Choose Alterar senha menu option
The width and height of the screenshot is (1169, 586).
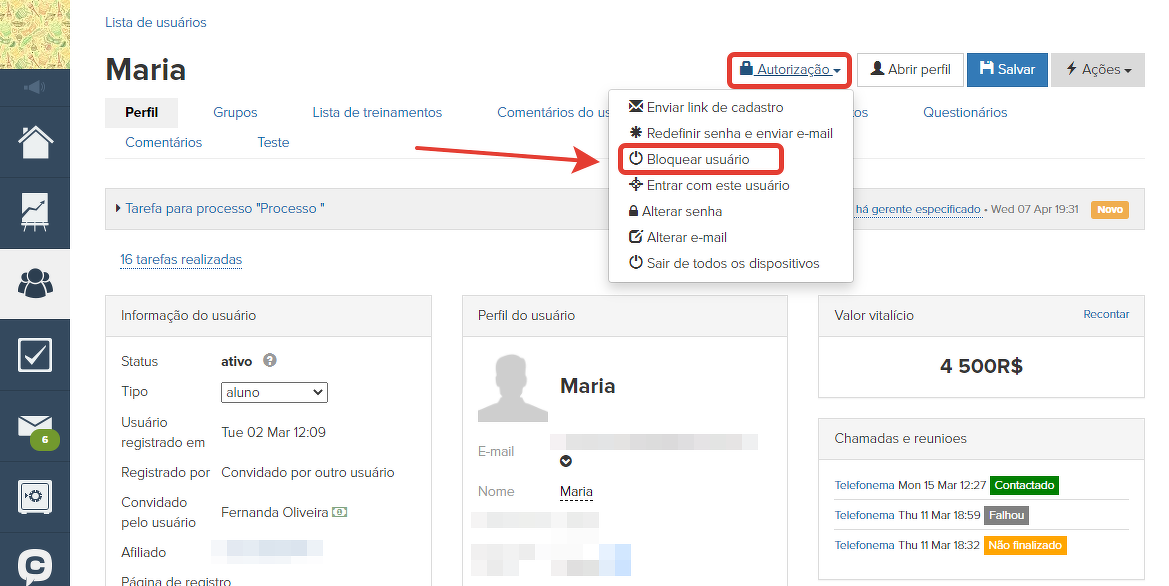[x=683, y=211]
